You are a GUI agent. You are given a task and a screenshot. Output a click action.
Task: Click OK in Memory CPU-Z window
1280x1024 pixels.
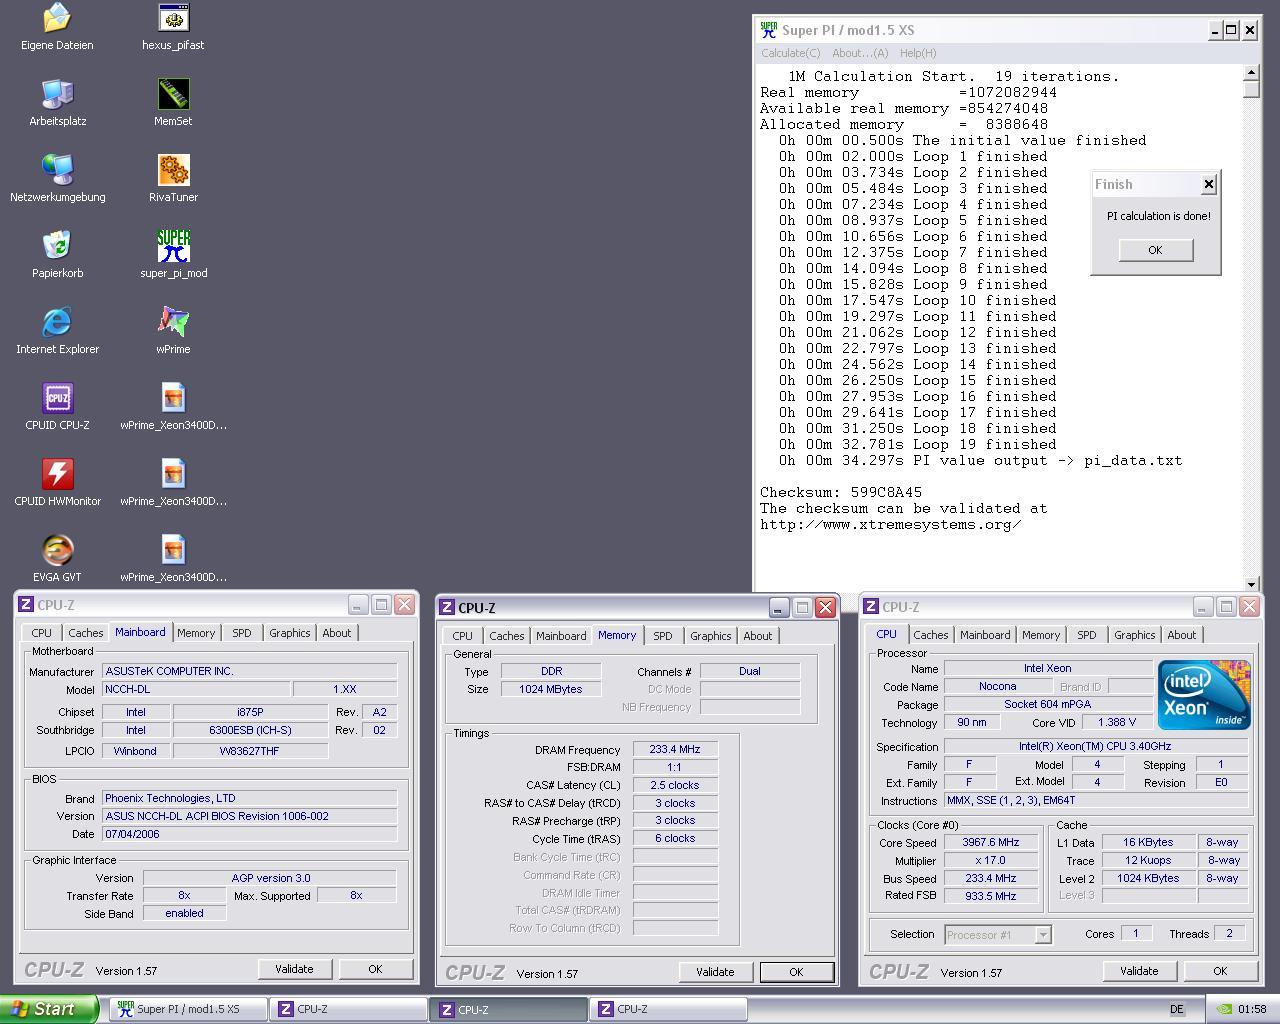click(x=796, y=972)
